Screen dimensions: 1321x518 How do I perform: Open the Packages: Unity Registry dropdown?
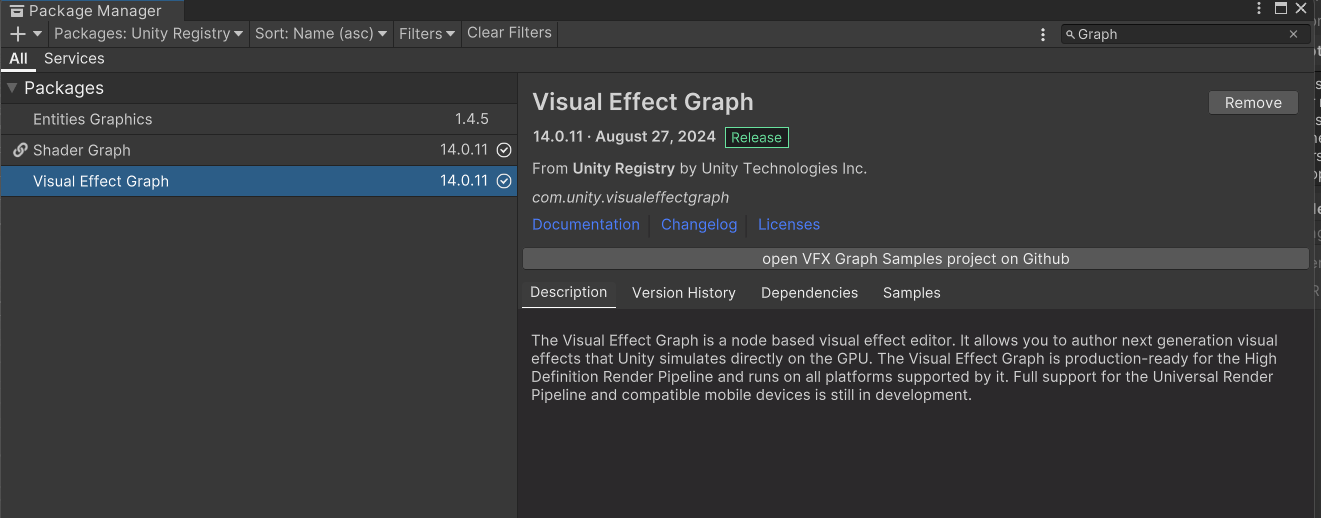(149, 33)
